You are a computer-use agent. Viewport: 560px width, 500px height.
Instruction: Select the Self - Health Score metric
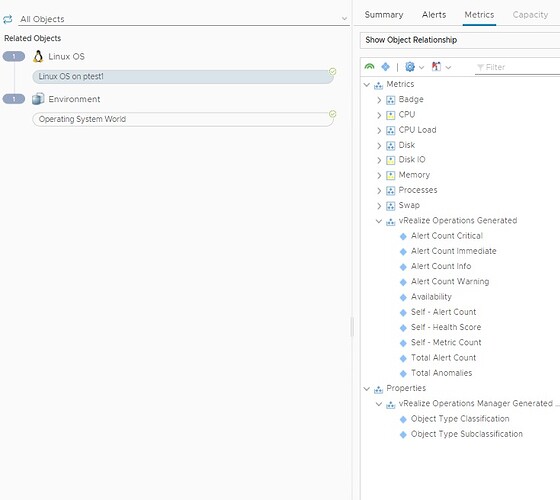click(x=446, y=327)
